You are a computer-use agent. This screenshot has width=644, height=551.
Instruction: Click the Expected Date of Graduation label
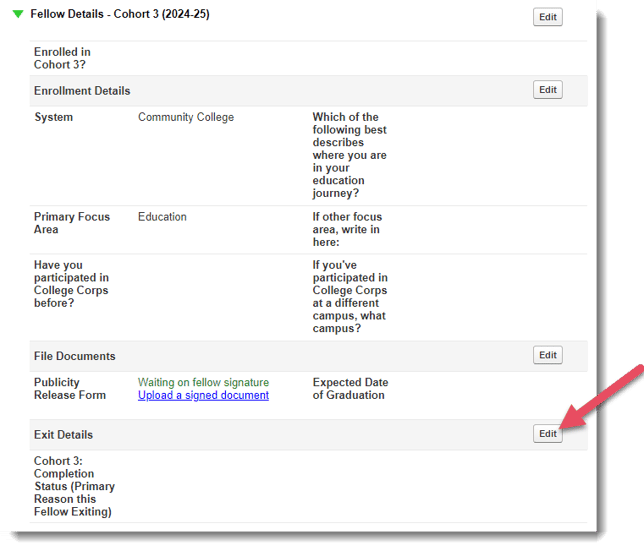pos(350,388)
